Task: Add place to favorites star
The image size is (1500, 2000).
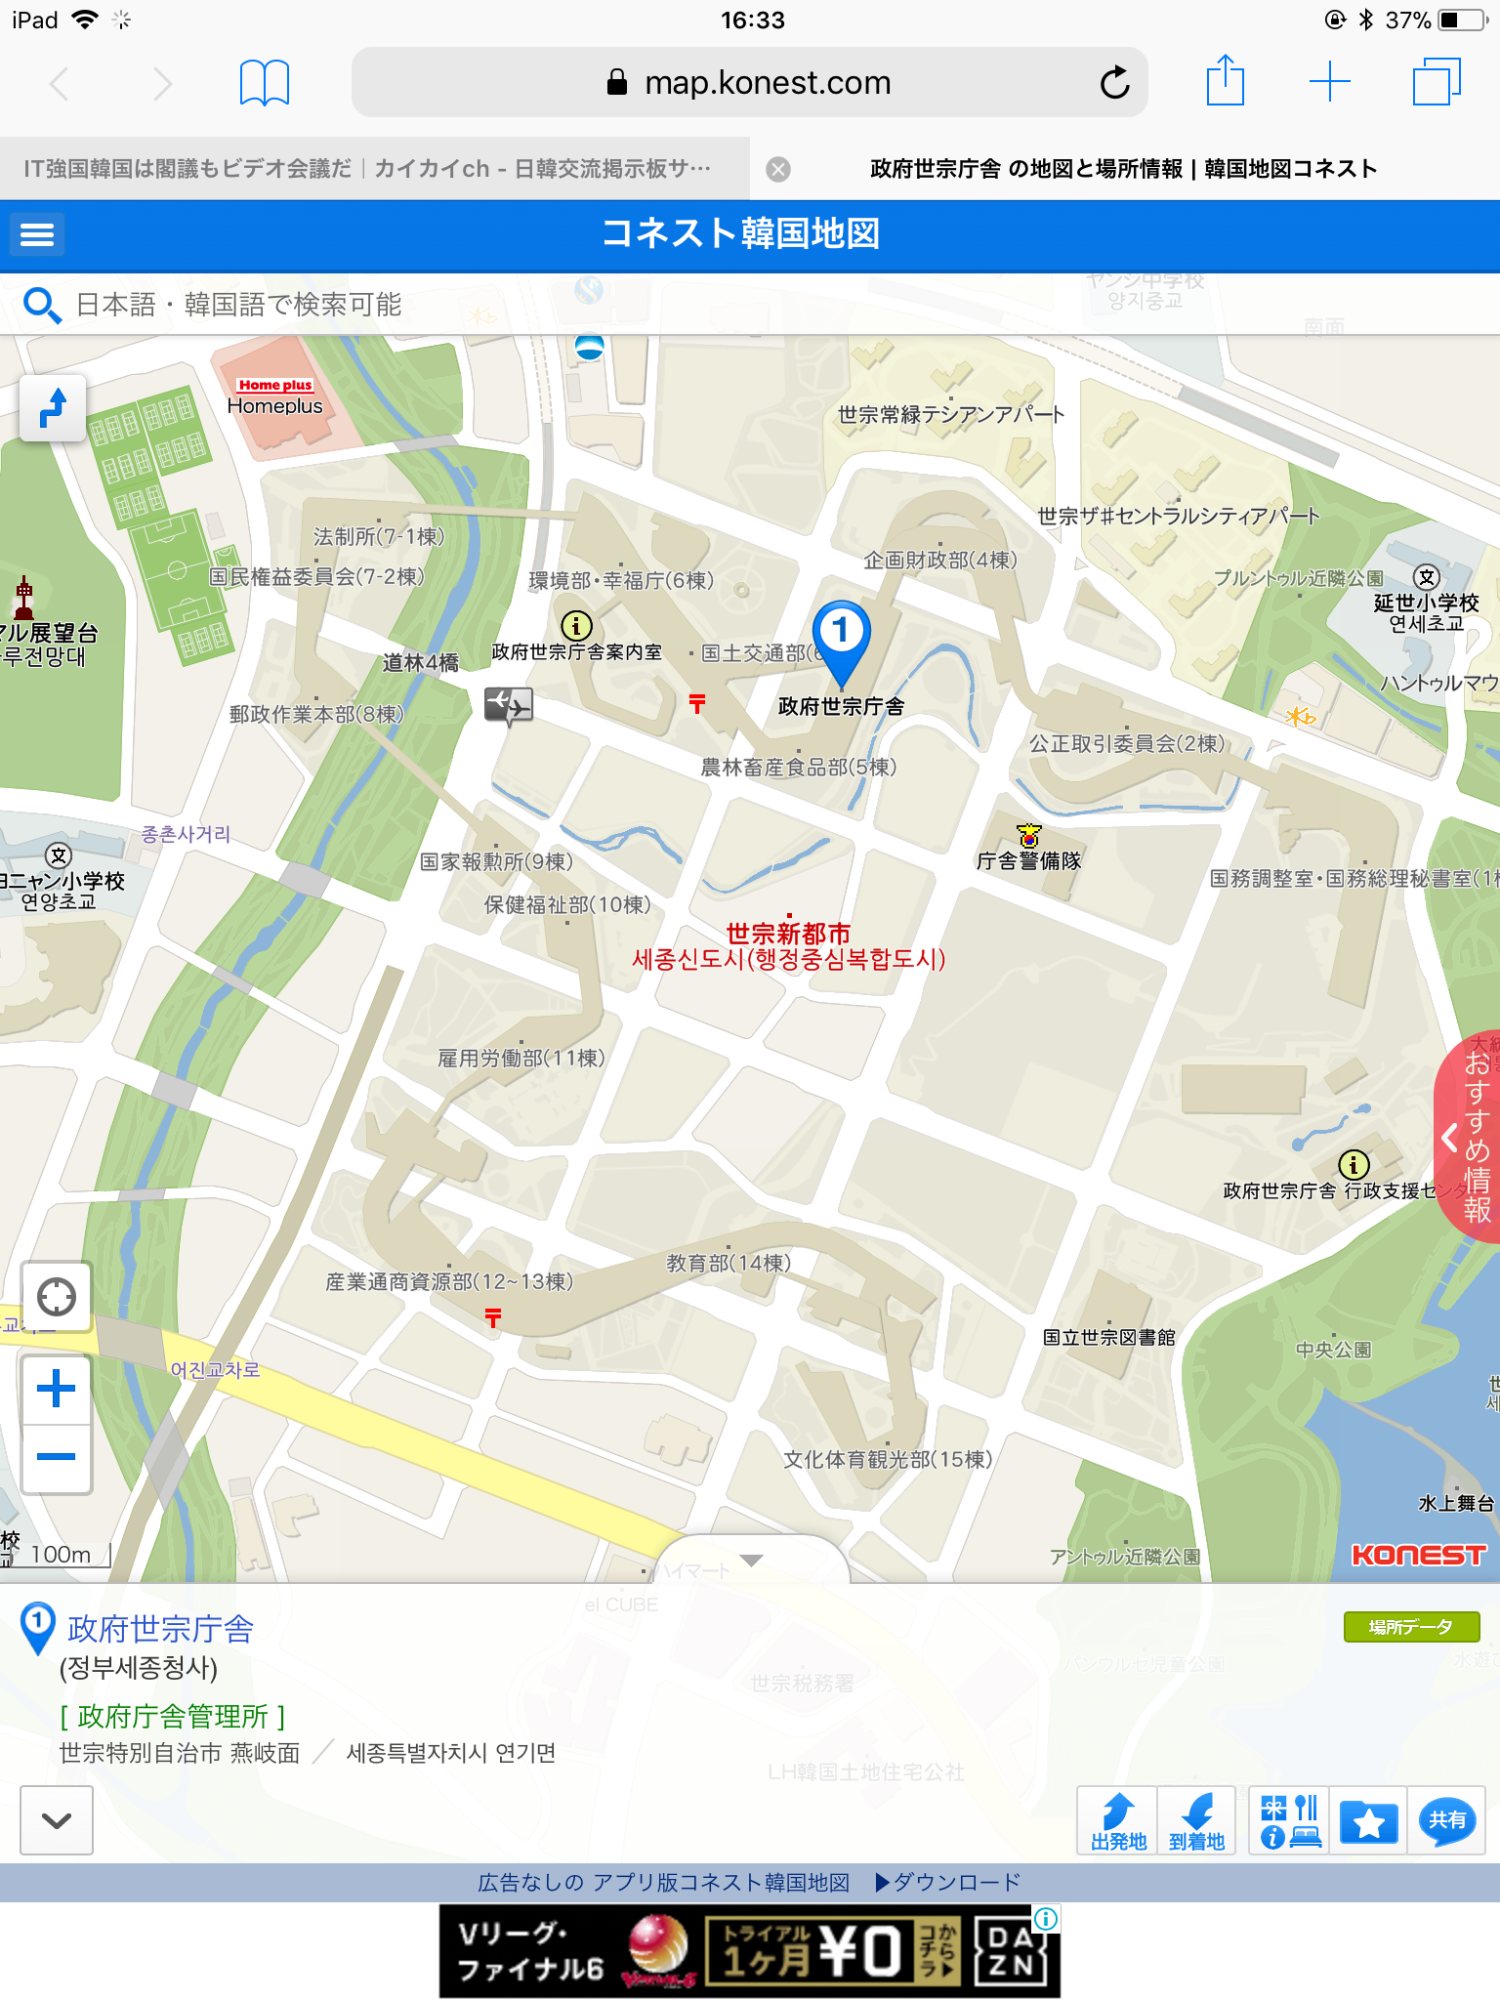Action: pyautogui.click(x=1368, y=1821)
